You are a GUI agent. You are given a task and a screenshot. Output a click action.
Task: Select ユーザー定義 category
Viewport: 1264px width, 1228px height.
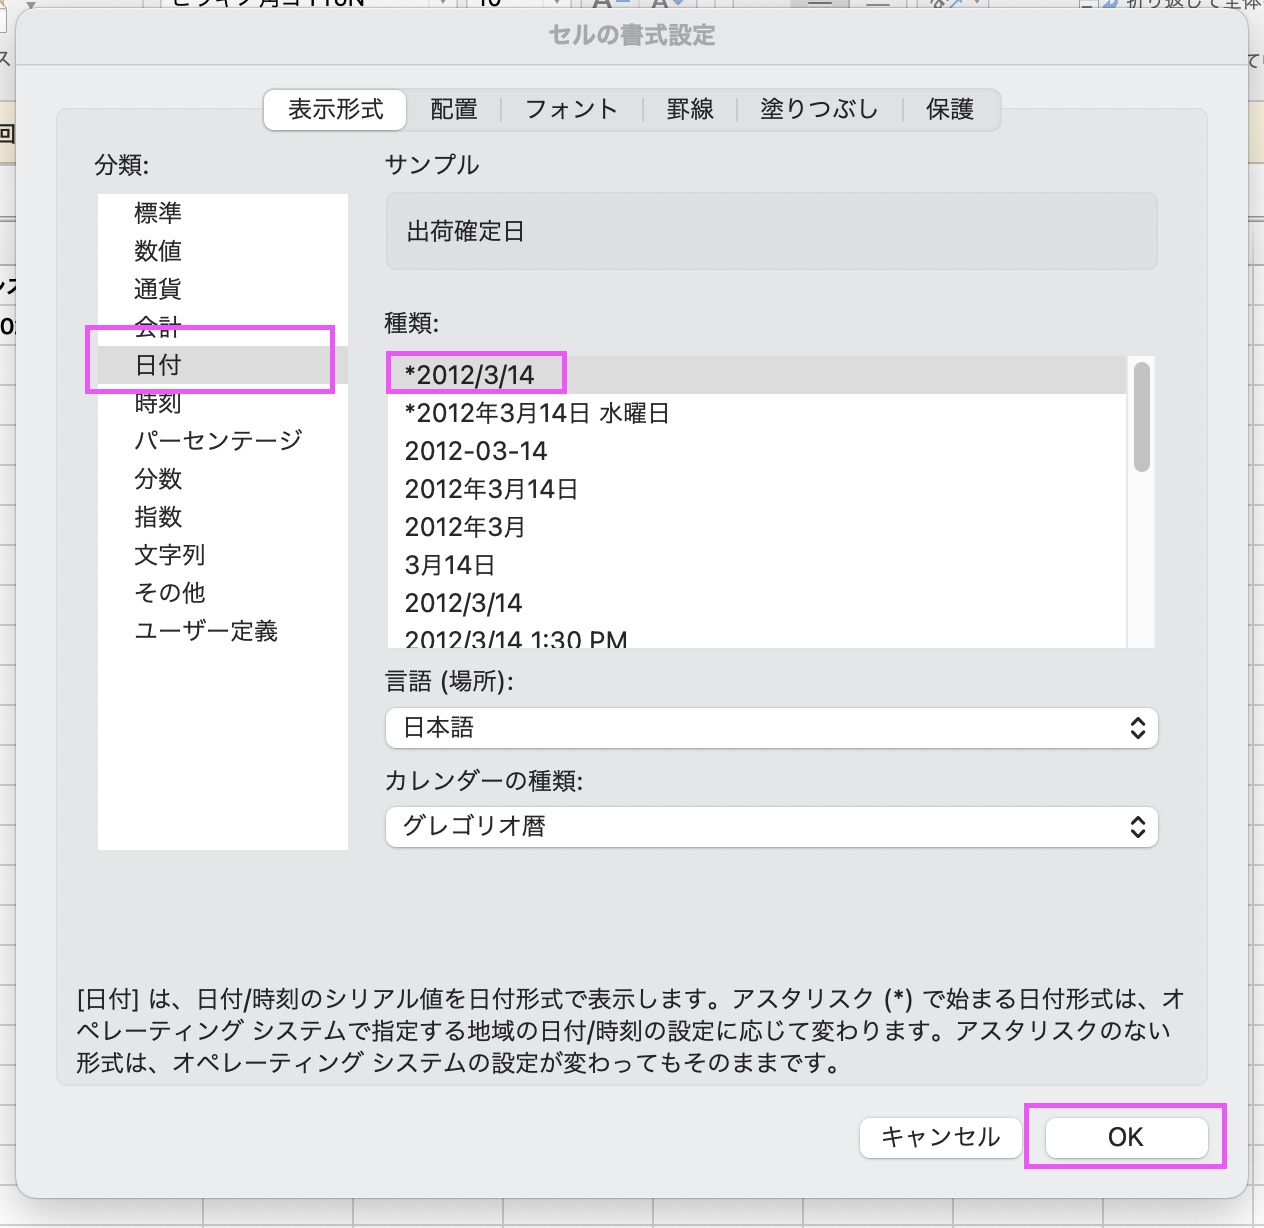coord(206,631)
